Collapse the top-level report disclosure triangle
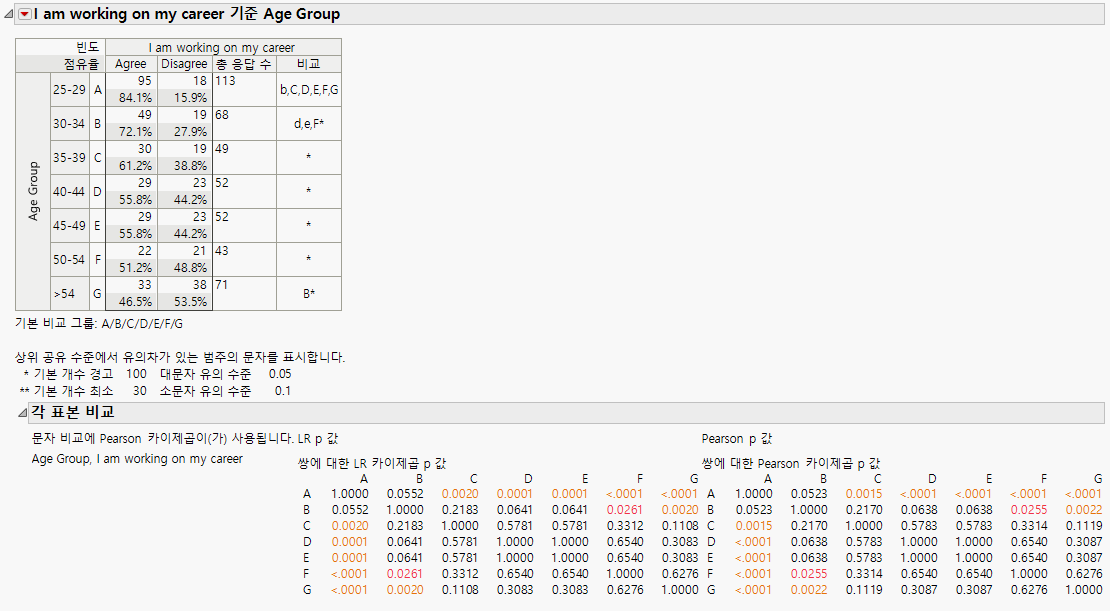This screenshot has height=611, width=1110. [8, 14]
